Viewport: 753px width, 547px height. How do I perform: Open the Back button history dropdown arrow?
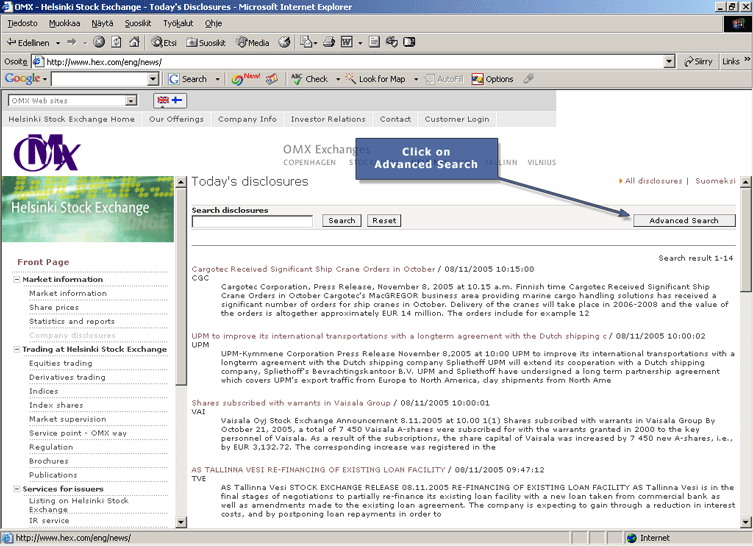tap(58, 43)
